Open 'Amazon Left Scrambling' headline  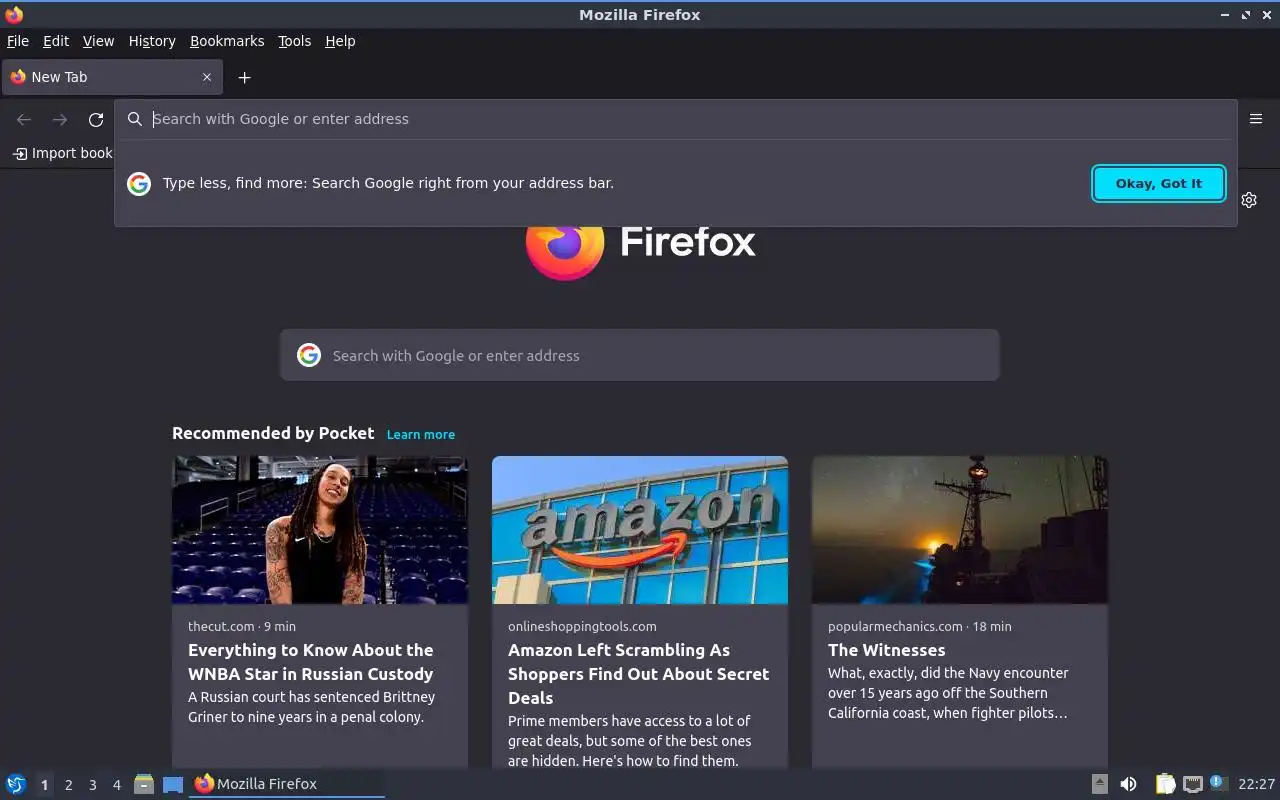tap(639, 674)
